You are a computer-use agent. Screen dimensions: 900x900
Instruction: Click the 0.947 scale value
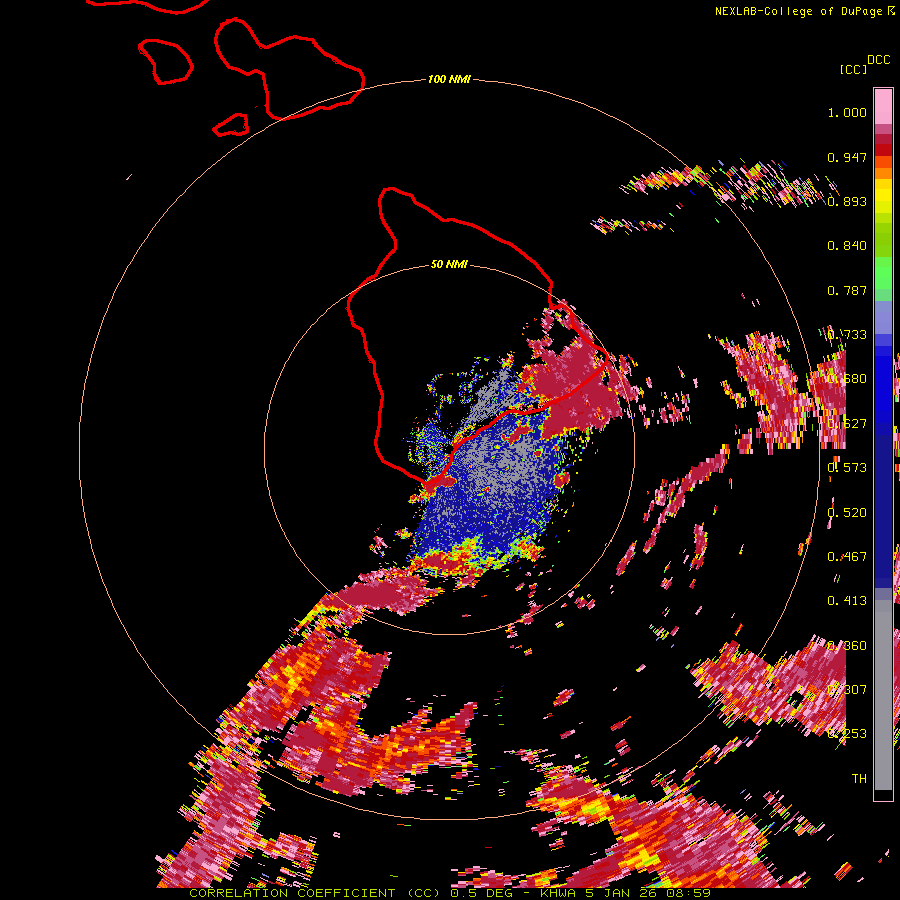tap(847, 157)
